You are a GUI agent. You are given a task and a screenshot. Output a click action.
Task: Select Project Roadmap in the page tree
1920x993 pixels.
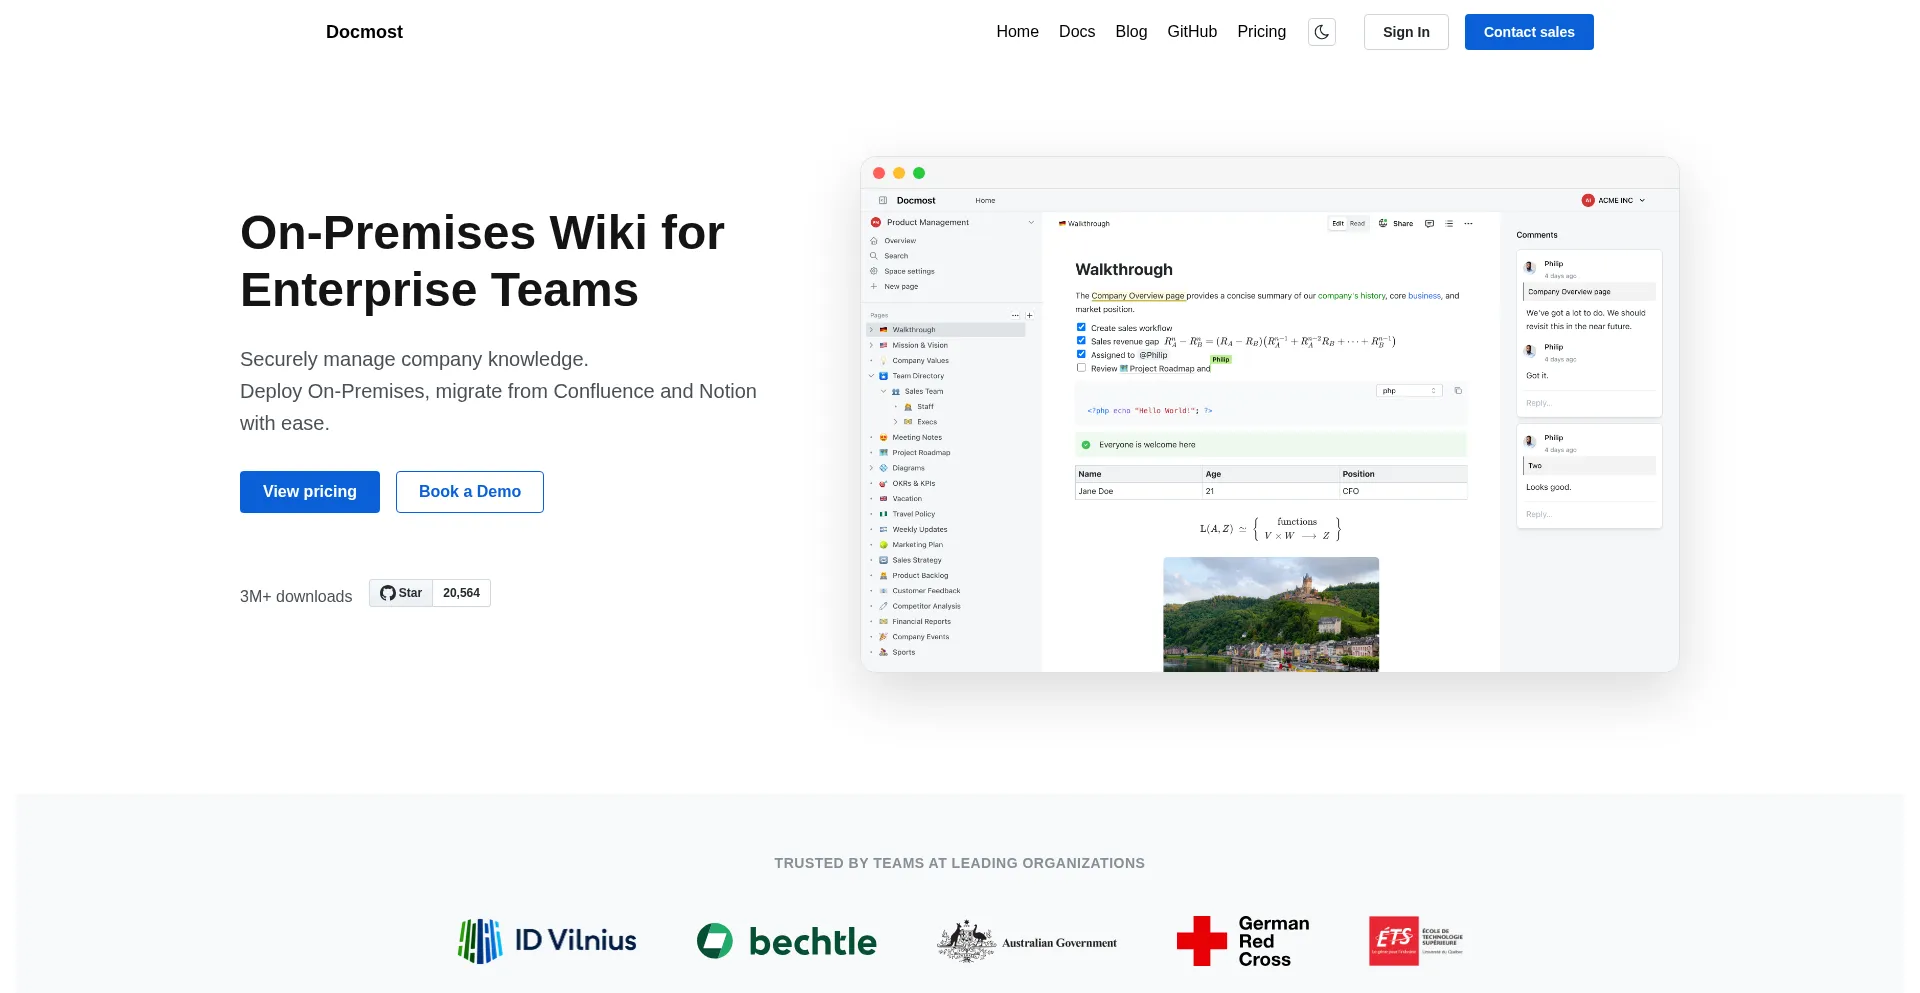point(921,453)
